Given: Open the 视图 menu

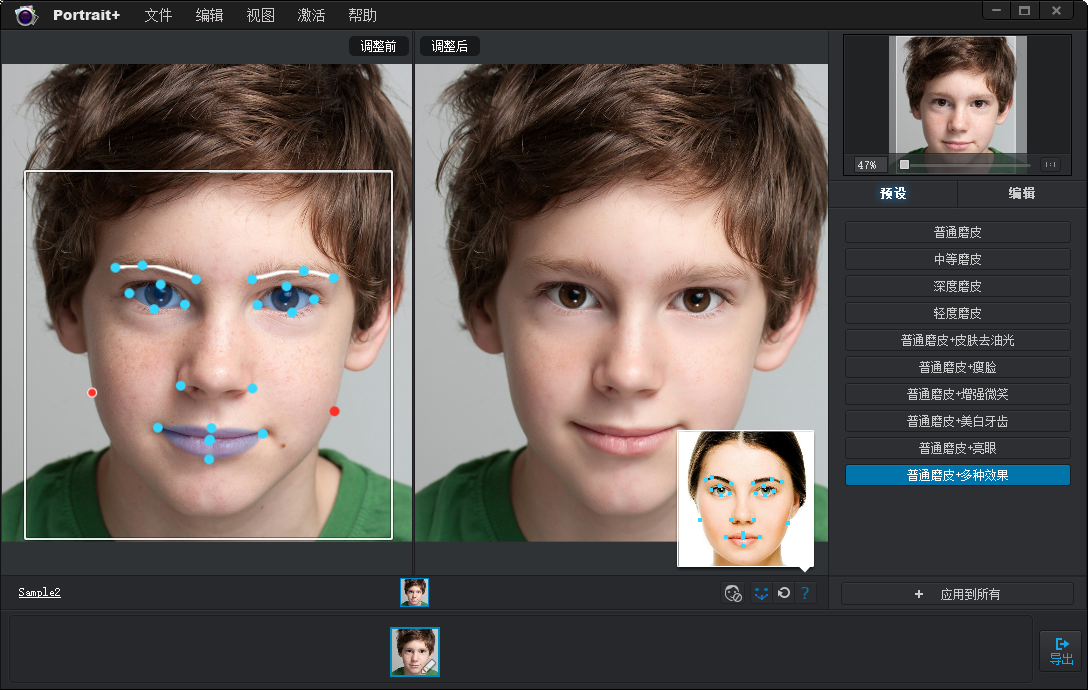Looking at the screenshot, I should click(260, 15).
